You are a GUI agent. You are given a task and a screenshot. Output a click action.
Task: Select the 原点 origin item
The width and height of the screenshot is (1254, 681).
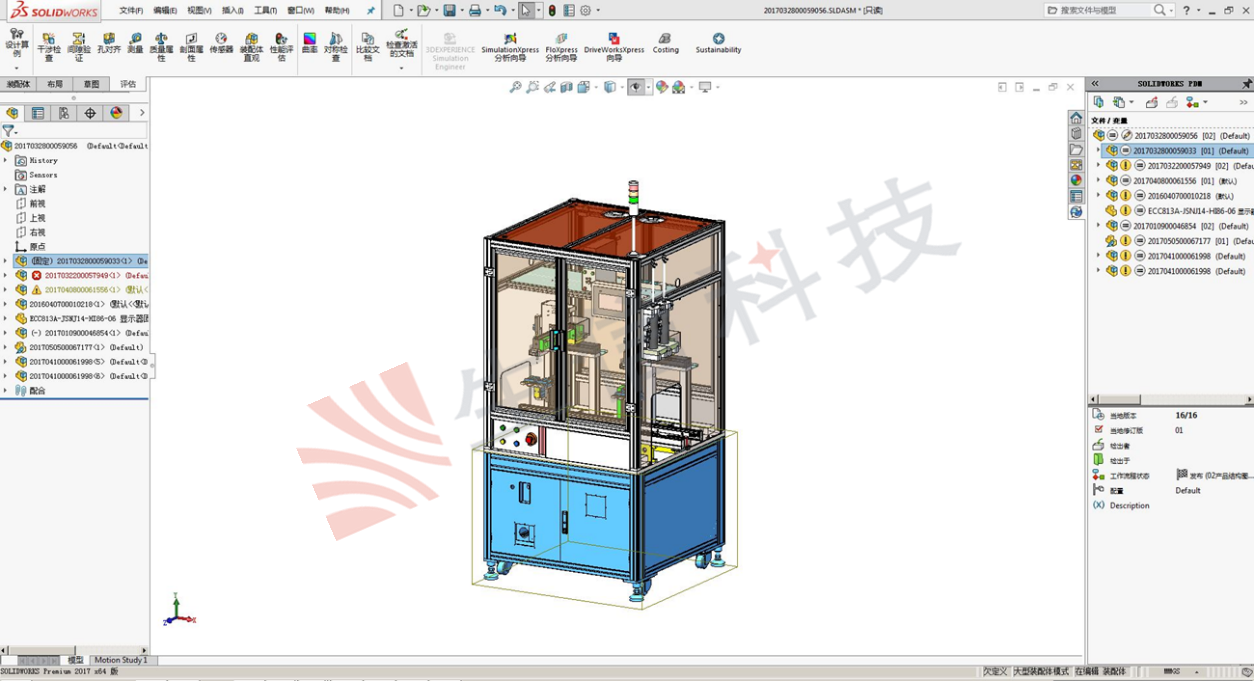[30, 246]
